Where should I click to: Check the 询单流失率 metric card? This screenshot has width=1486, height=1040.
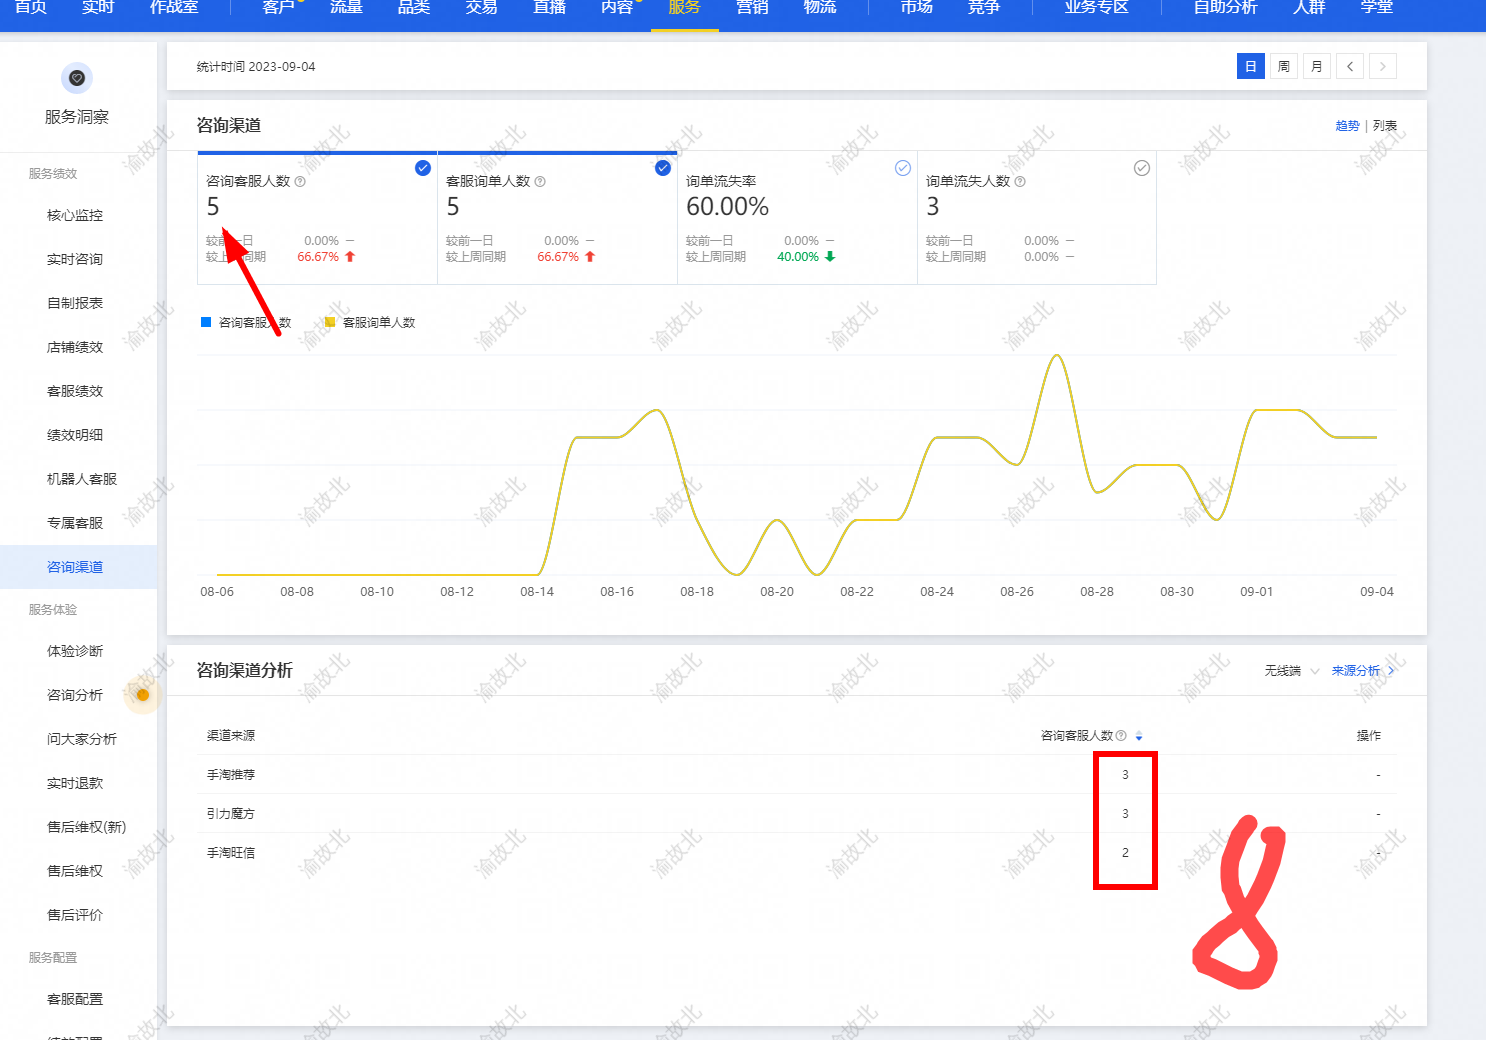903,168
